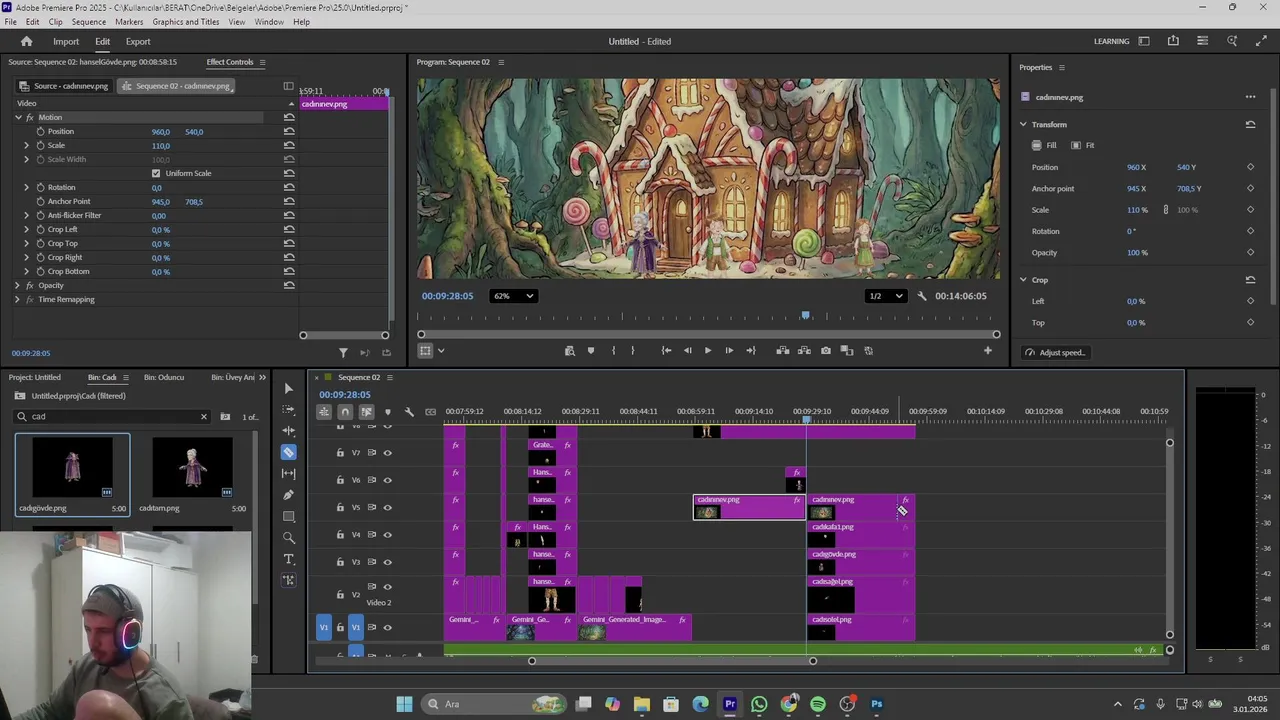Expand the Anti-flicker Filter parameter
This screenshot has height=720, width=1280.
(27, 215)
